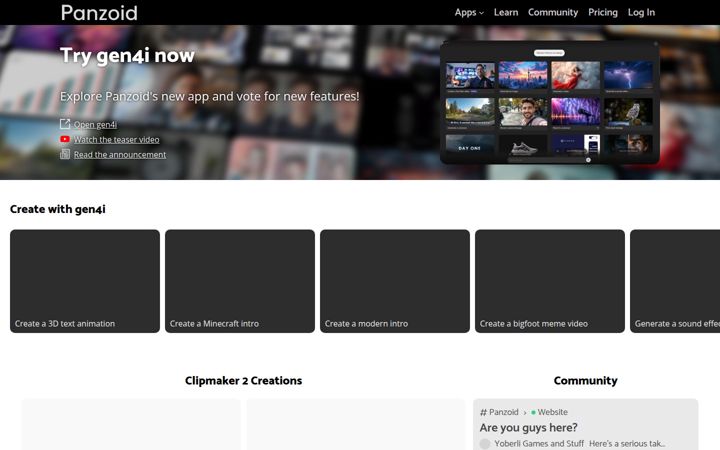Click the hash icon before Panzoid in Community

483,412
